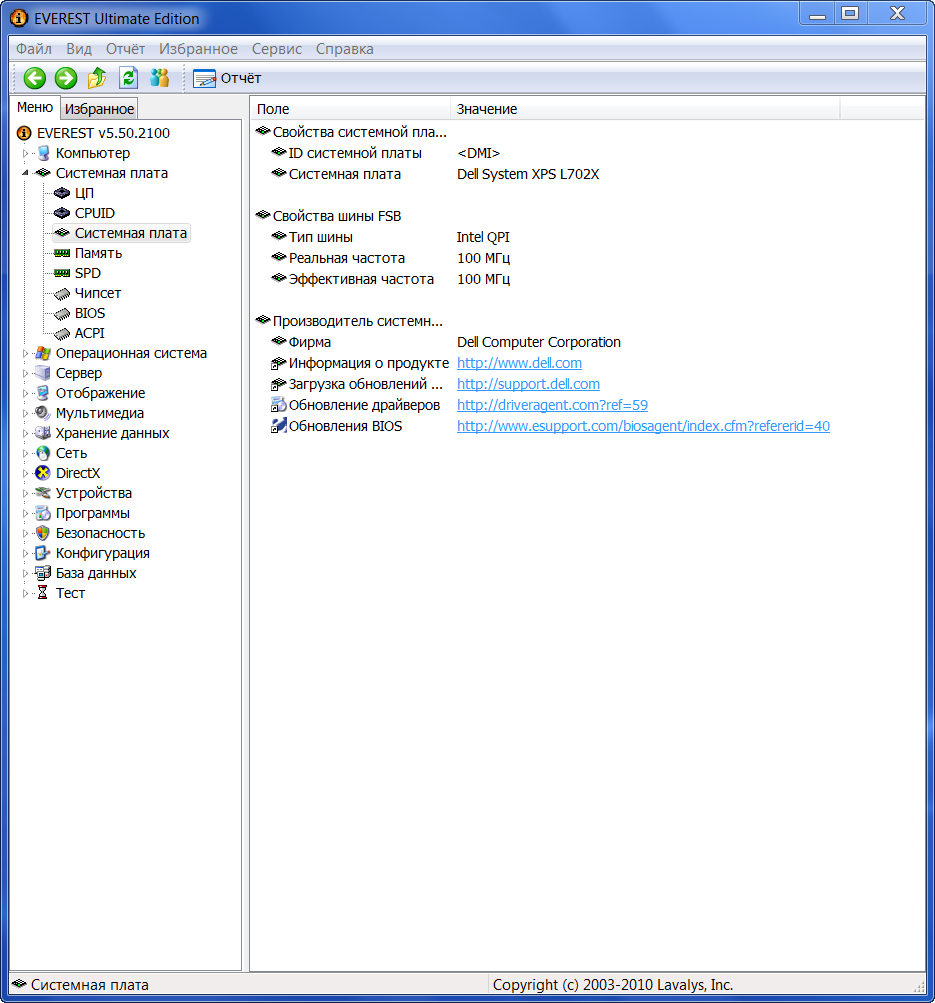Click the green Forward arrow icon
935x1003 pixels.
click(66, 78)
